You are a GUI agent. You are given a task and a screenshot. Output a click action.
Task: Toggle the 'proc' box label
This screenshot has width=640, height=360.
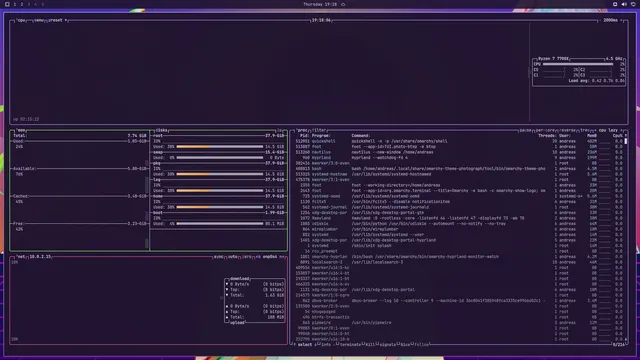pyautogui.click(x=302, y=130)
